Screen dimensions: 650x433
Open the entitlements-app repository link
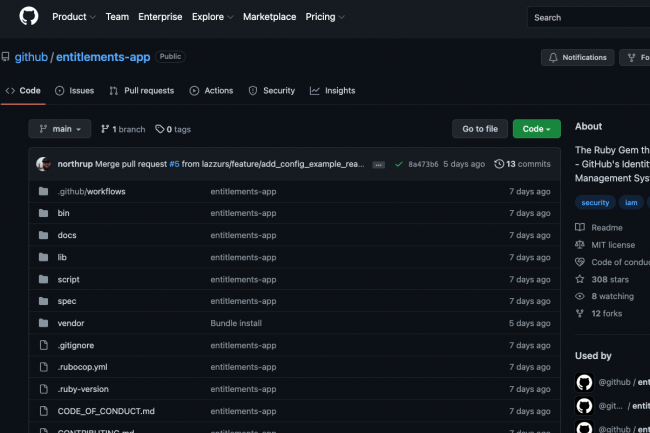(103, 57)
